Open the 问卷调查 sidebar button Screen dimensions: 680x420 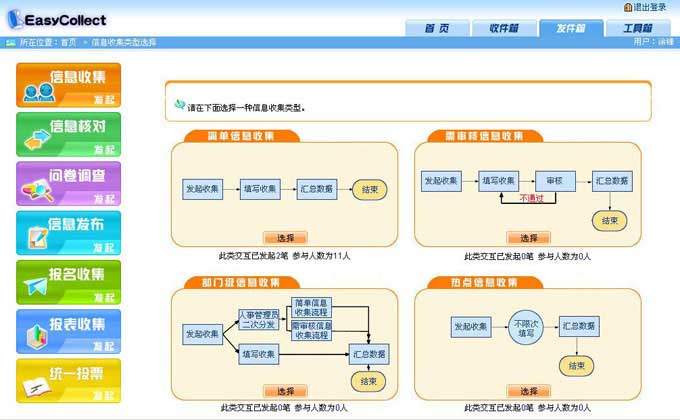click(x=69, y=184)
